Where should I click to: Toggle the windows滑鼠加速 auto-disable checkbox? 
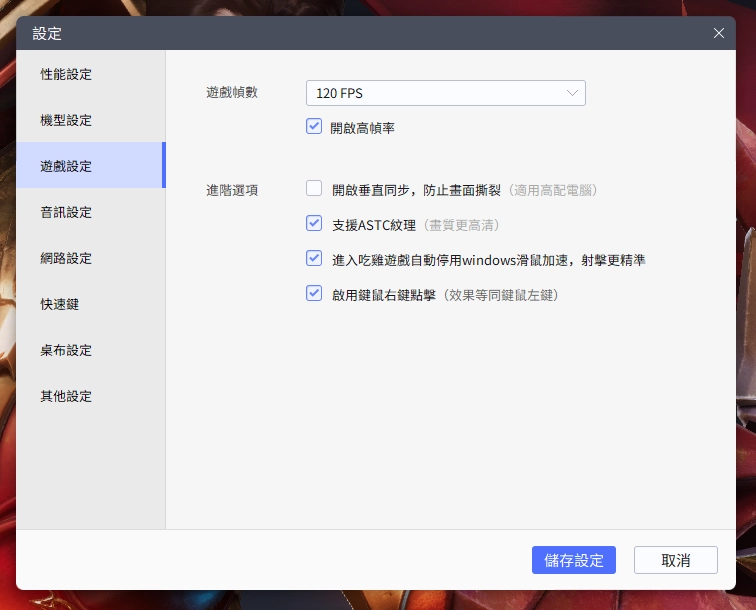coord(314,258)
